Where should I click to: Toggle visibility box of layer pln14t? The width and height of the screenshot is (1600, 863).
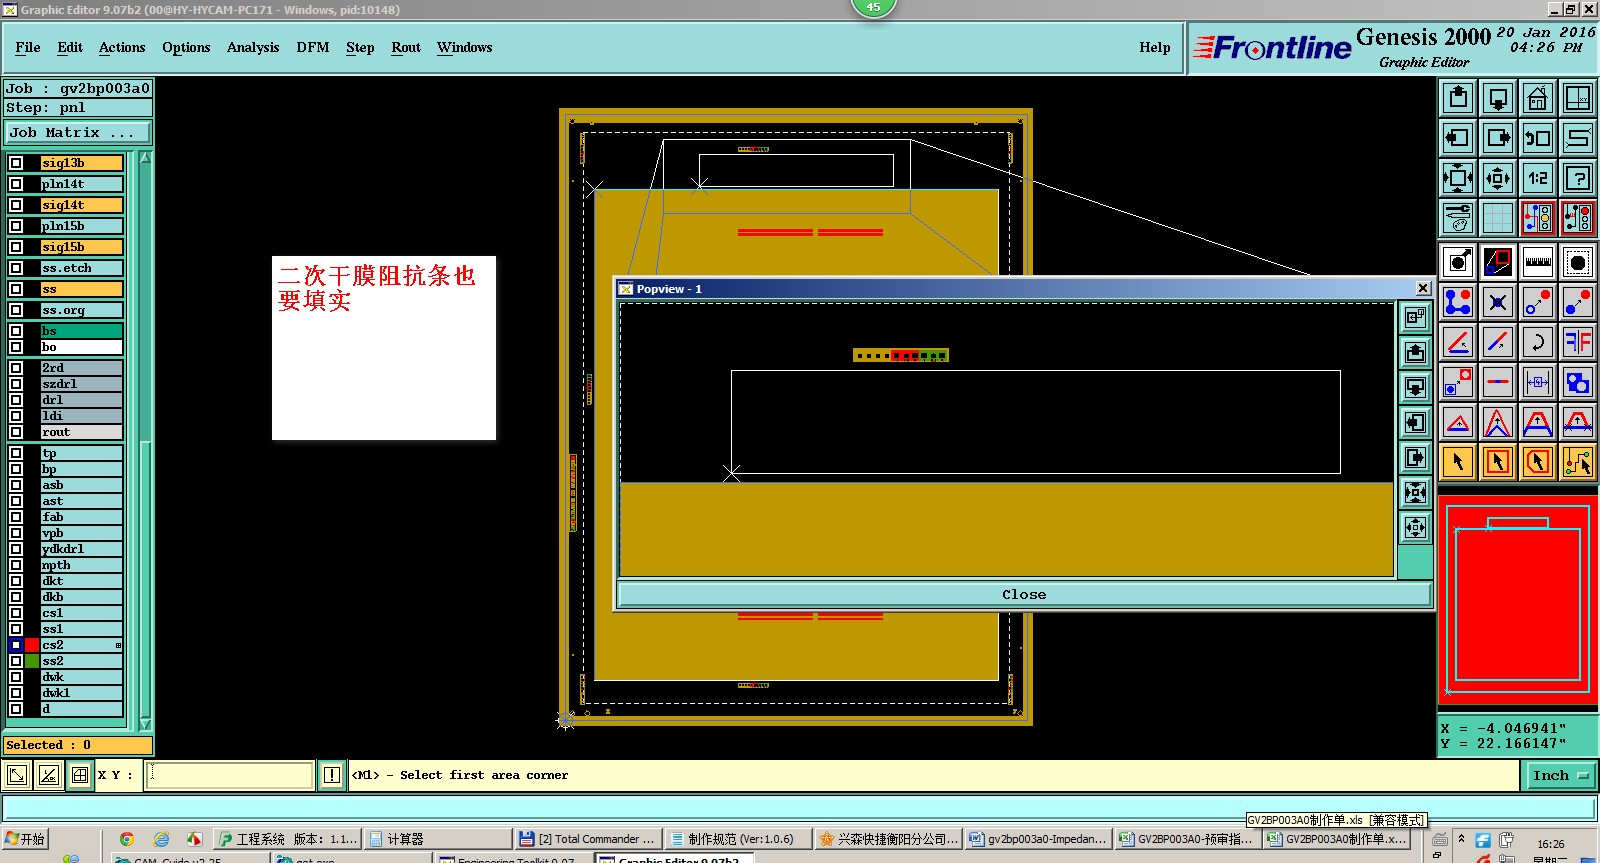point(16,184)
